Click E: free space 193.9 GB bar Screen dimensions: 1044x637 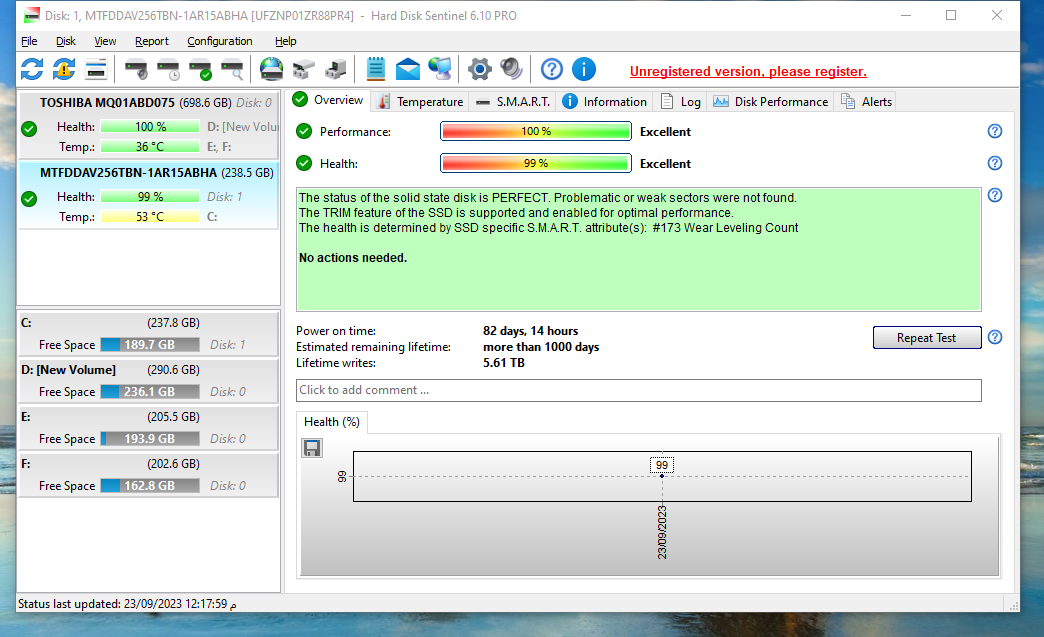(150, 439)
